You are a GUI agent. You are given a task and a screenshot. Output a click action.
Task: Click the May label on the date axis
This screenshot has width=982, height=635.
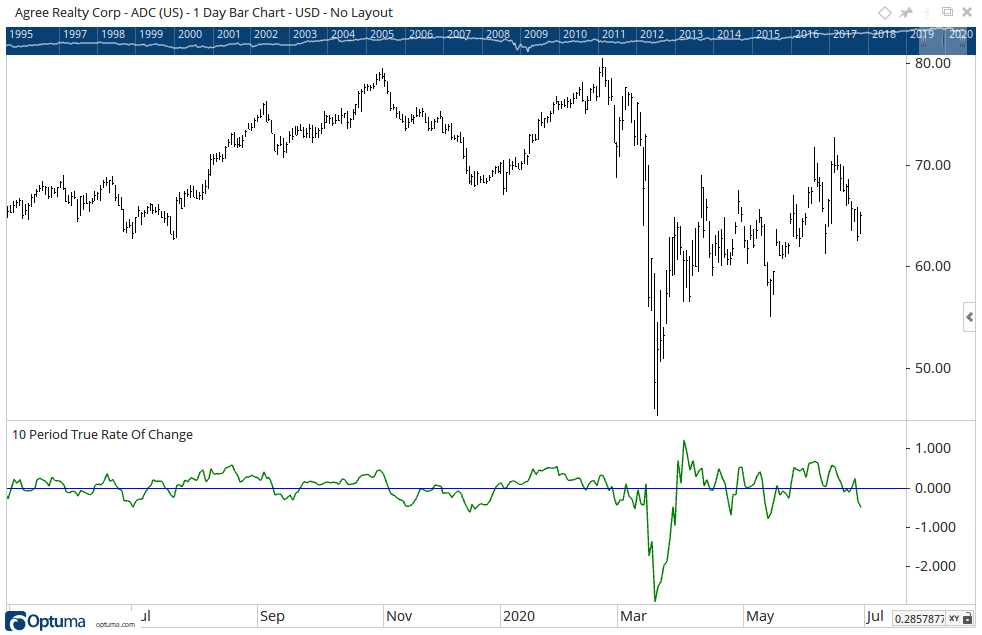coord(760,616)
